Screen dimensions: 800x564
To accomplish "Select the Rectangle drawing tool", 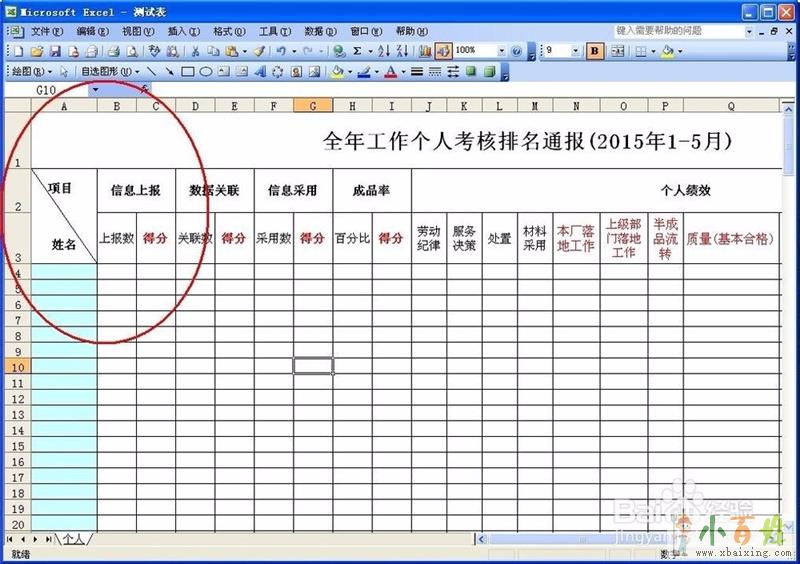I will [187, 72].
